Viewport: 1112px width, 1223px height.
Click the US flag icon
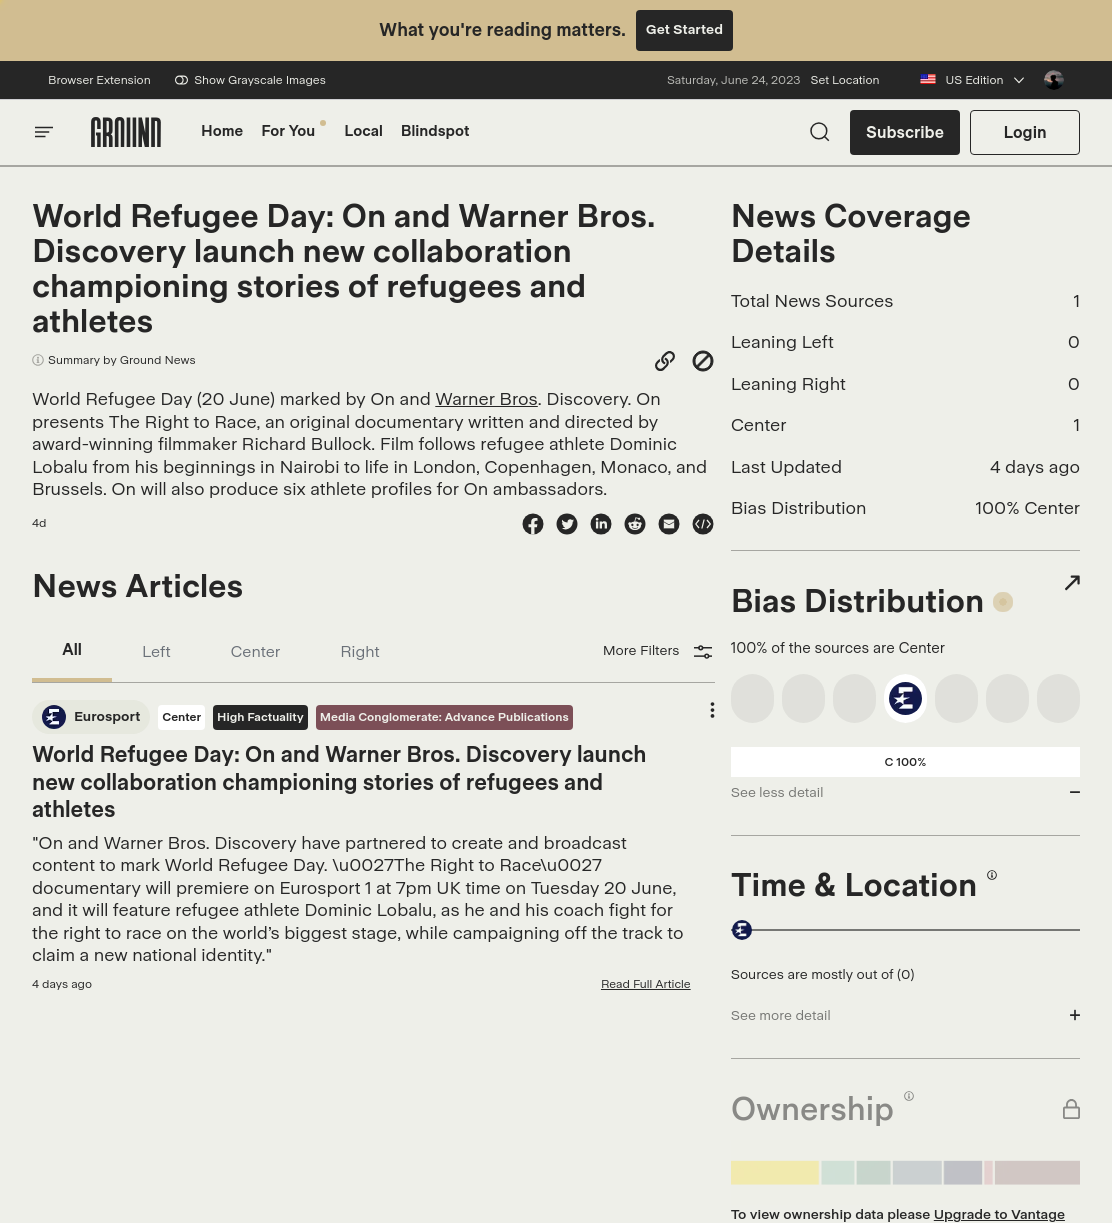pyautogui.click(x=928, y=80)
